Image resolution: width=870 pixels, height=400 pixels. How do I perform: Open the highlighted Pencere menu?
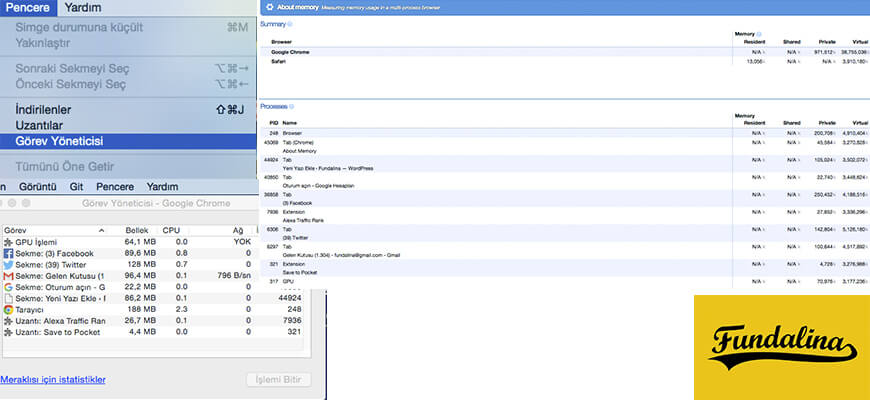click(28, 8)
